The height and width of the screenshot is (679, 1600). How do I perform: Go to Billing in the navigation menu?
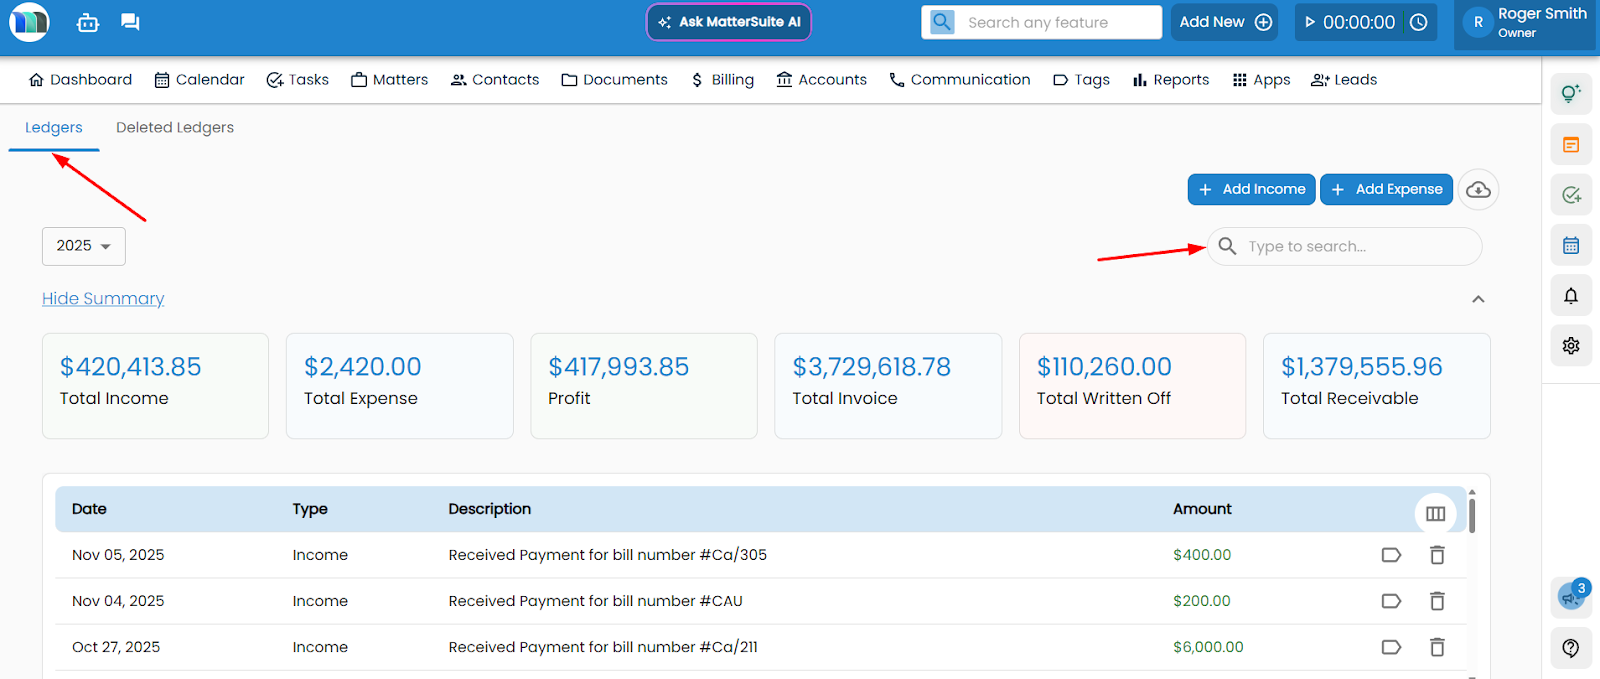(722, 80)
